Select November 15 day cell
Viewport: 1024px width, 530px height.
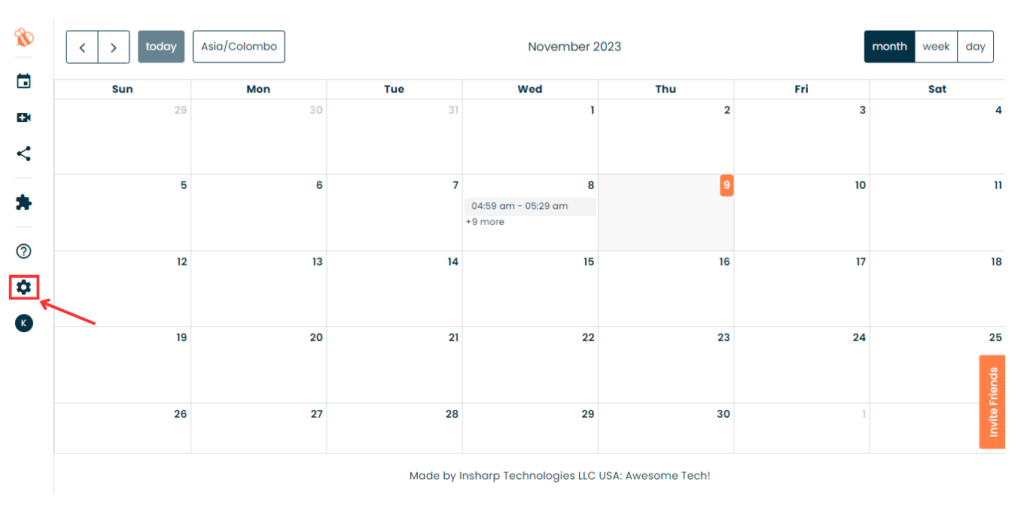(530, 288)
